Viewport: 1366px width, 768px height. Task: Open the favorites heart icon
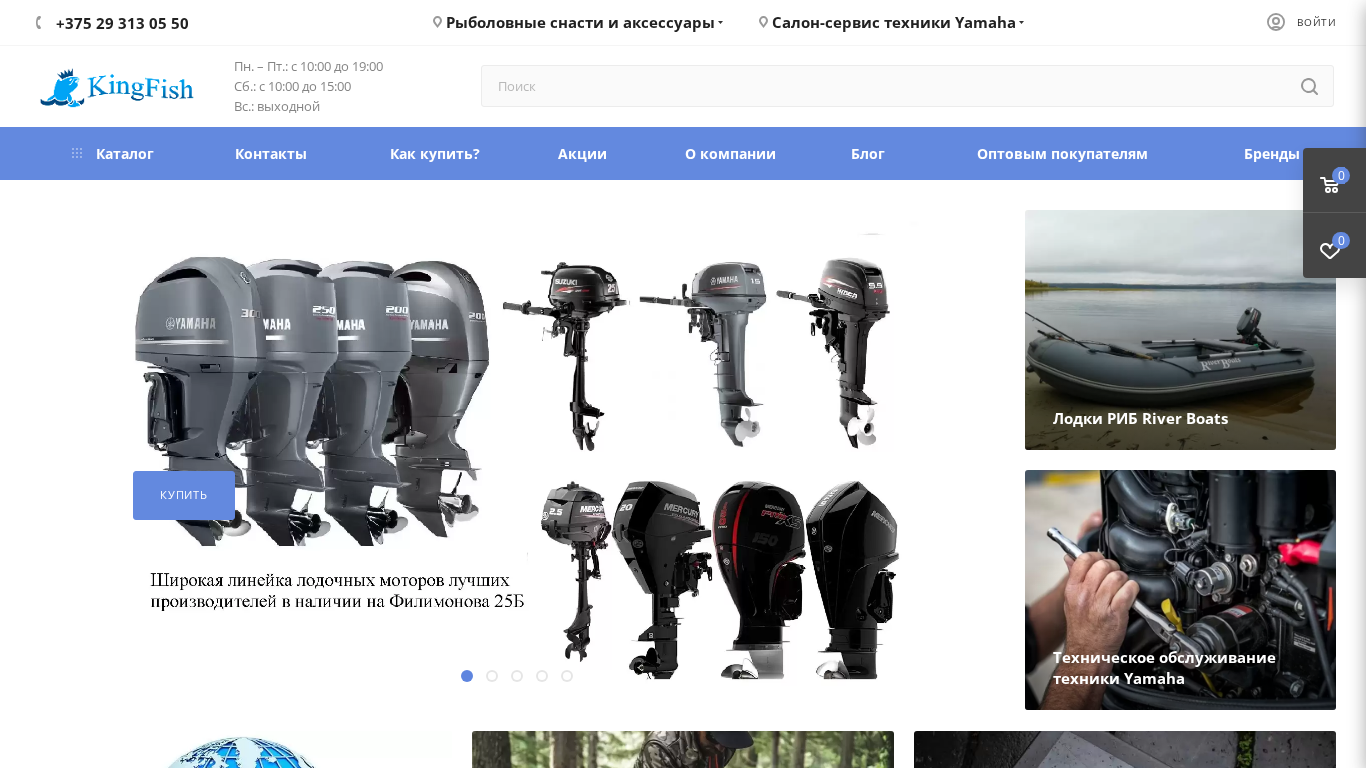[1330, 249]
